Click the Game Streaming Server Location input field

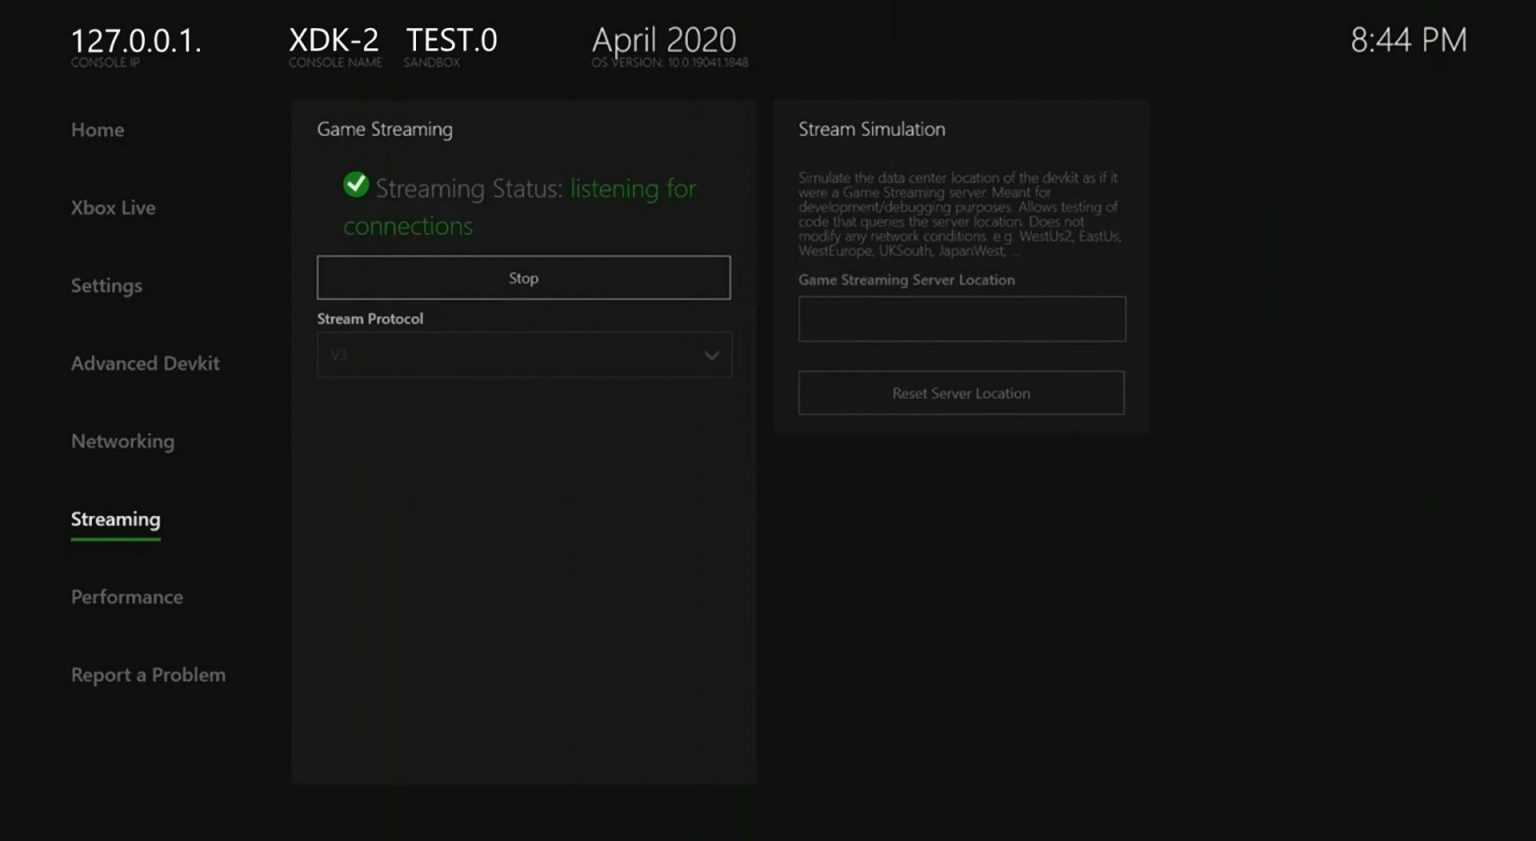(x=960, y=318)
